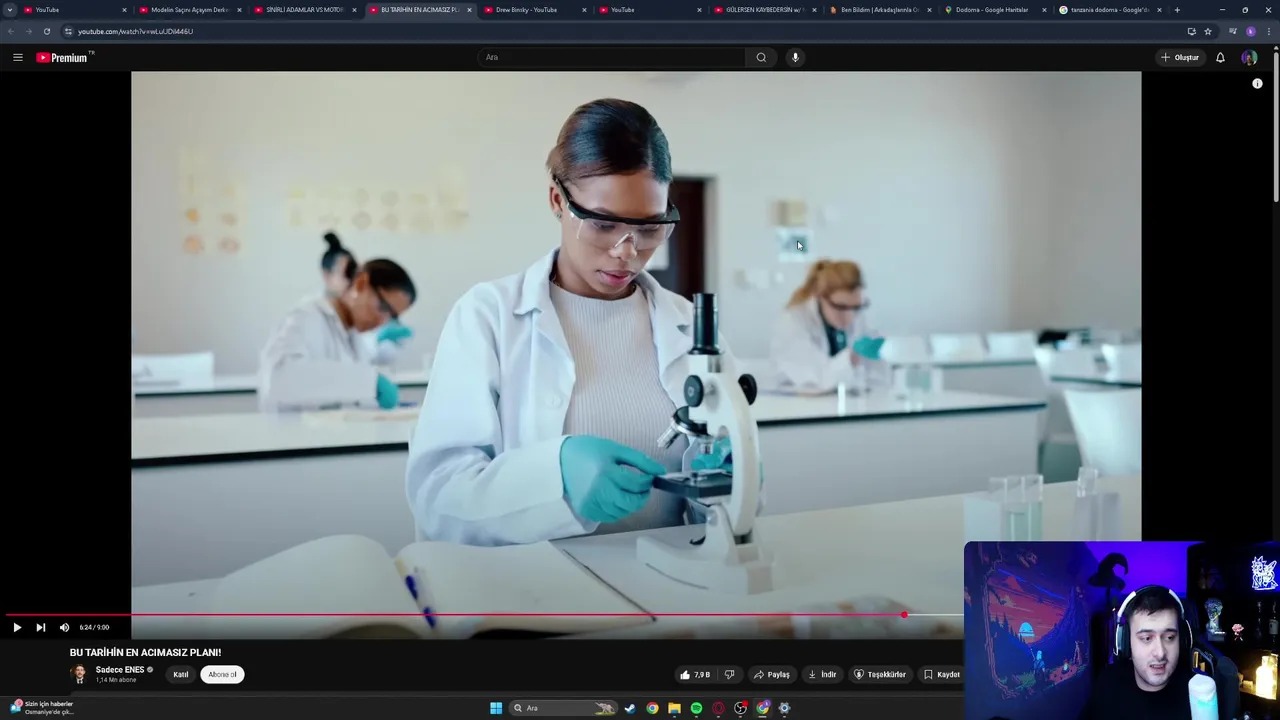Go back to the previous page
Screen dimensions: 1280x720
pyautogui.click(x=10, y=31)
